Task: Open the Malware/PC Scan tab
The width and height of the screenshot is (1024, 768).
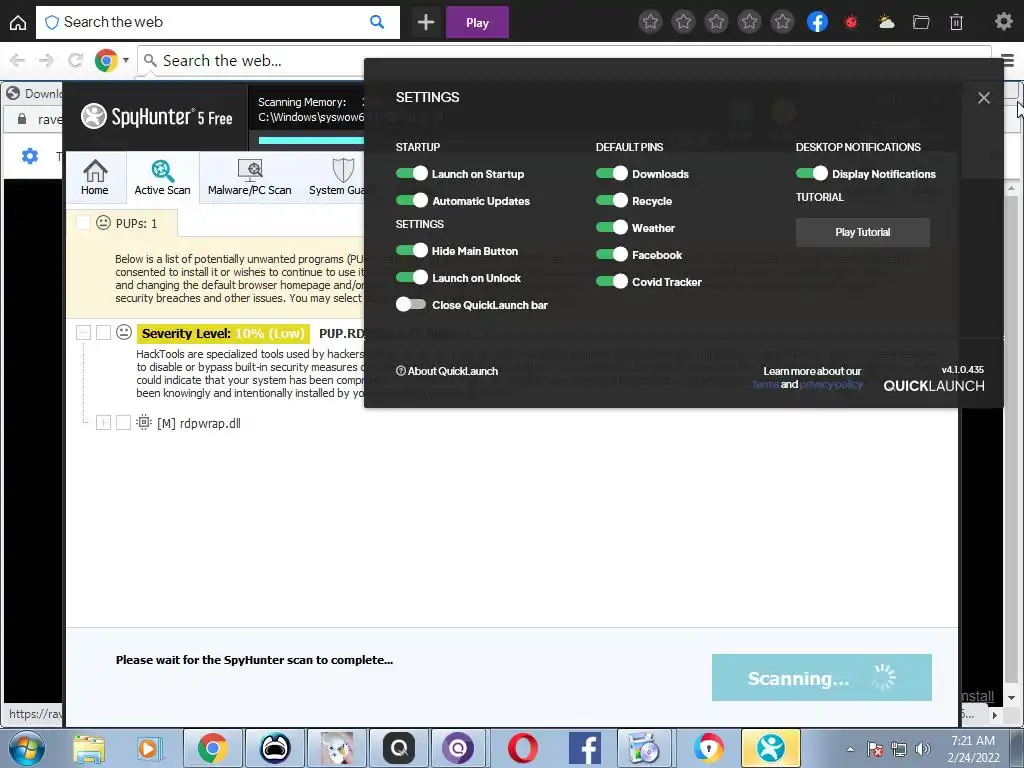Action: point(249,178)
